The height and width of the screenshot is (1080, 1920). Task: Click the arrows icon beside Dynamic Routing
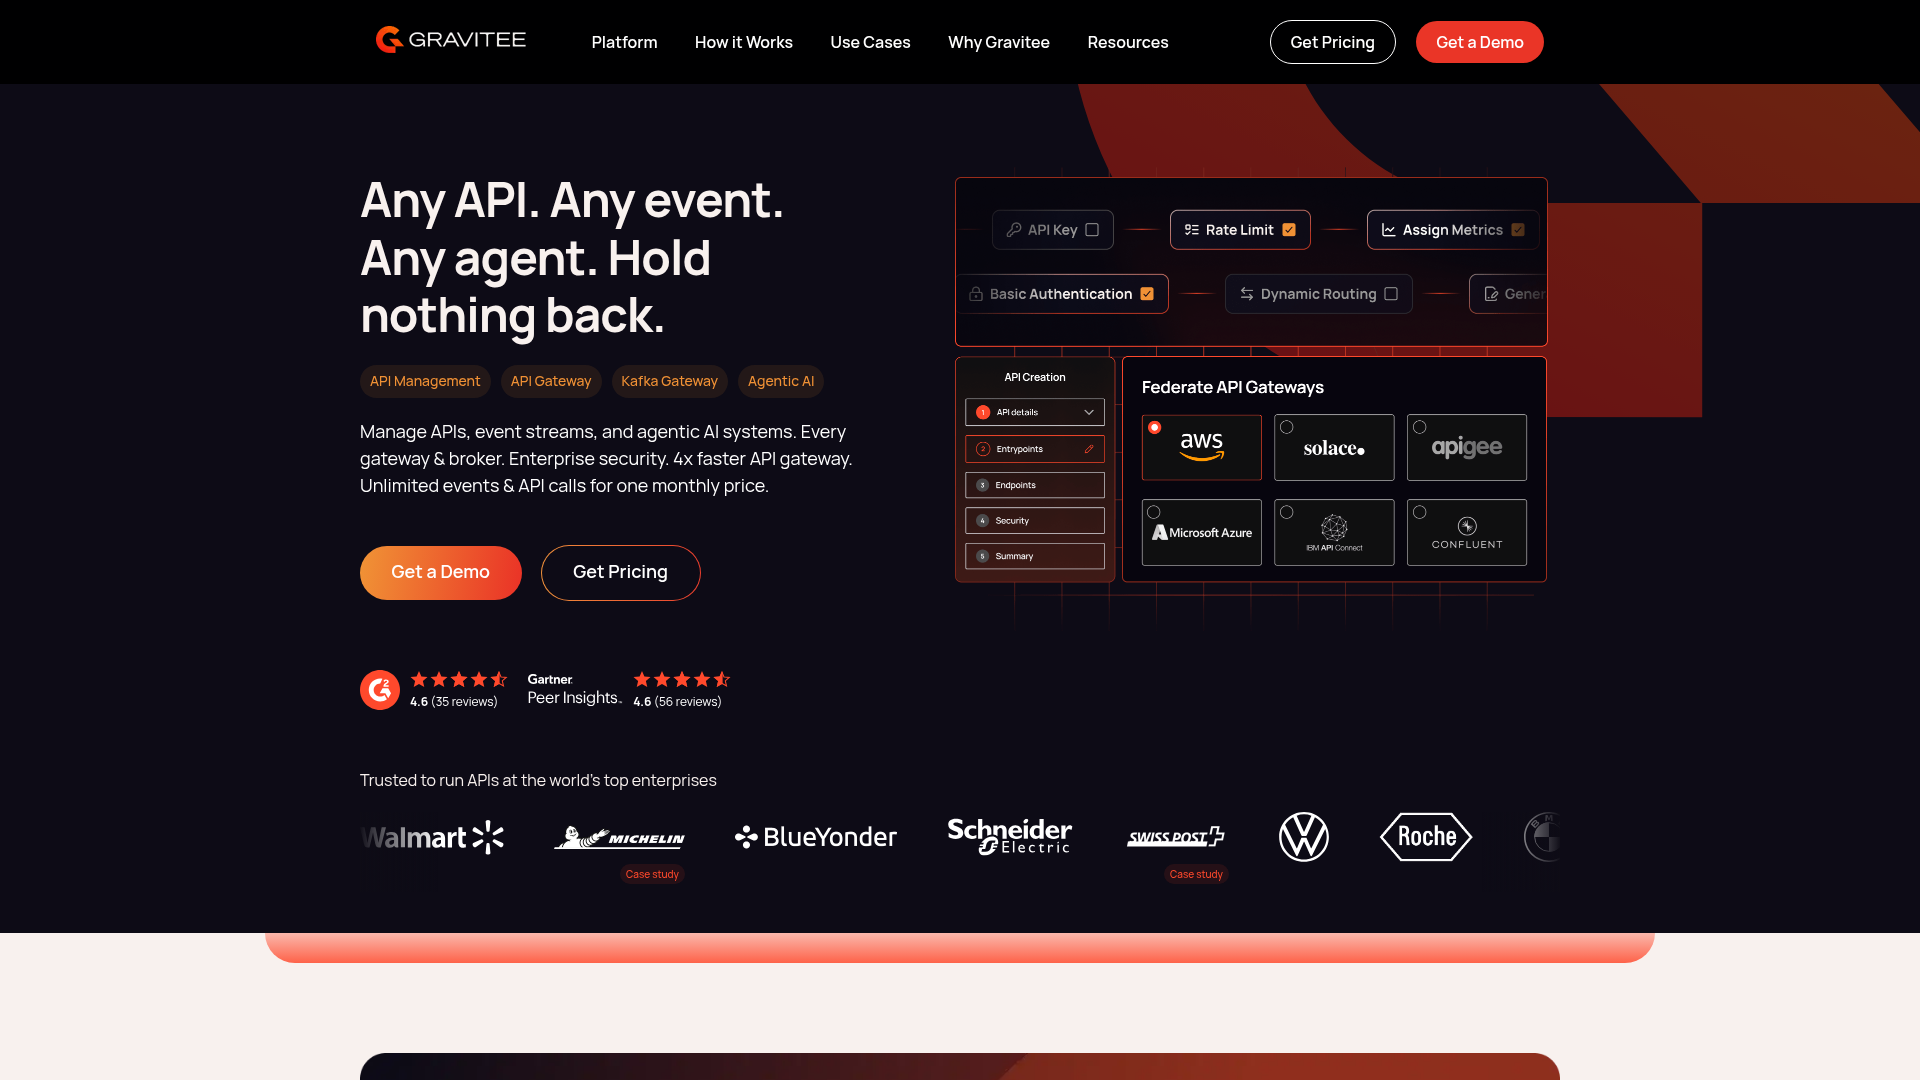coord(1246,293)
